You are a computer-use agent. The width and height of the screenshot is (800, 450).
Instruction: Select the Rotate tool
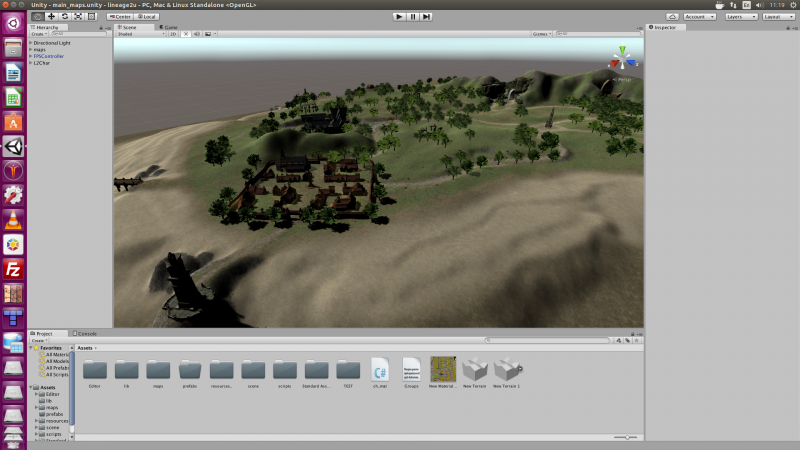click(x=65, y=16)
